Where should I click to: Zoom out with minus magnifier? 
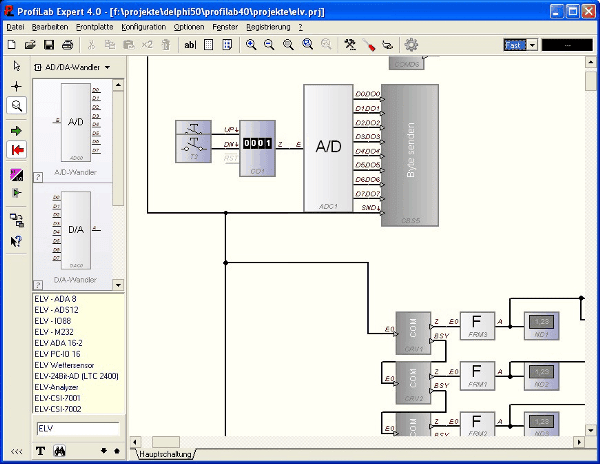pyautogui.click(x=269, y=45)
